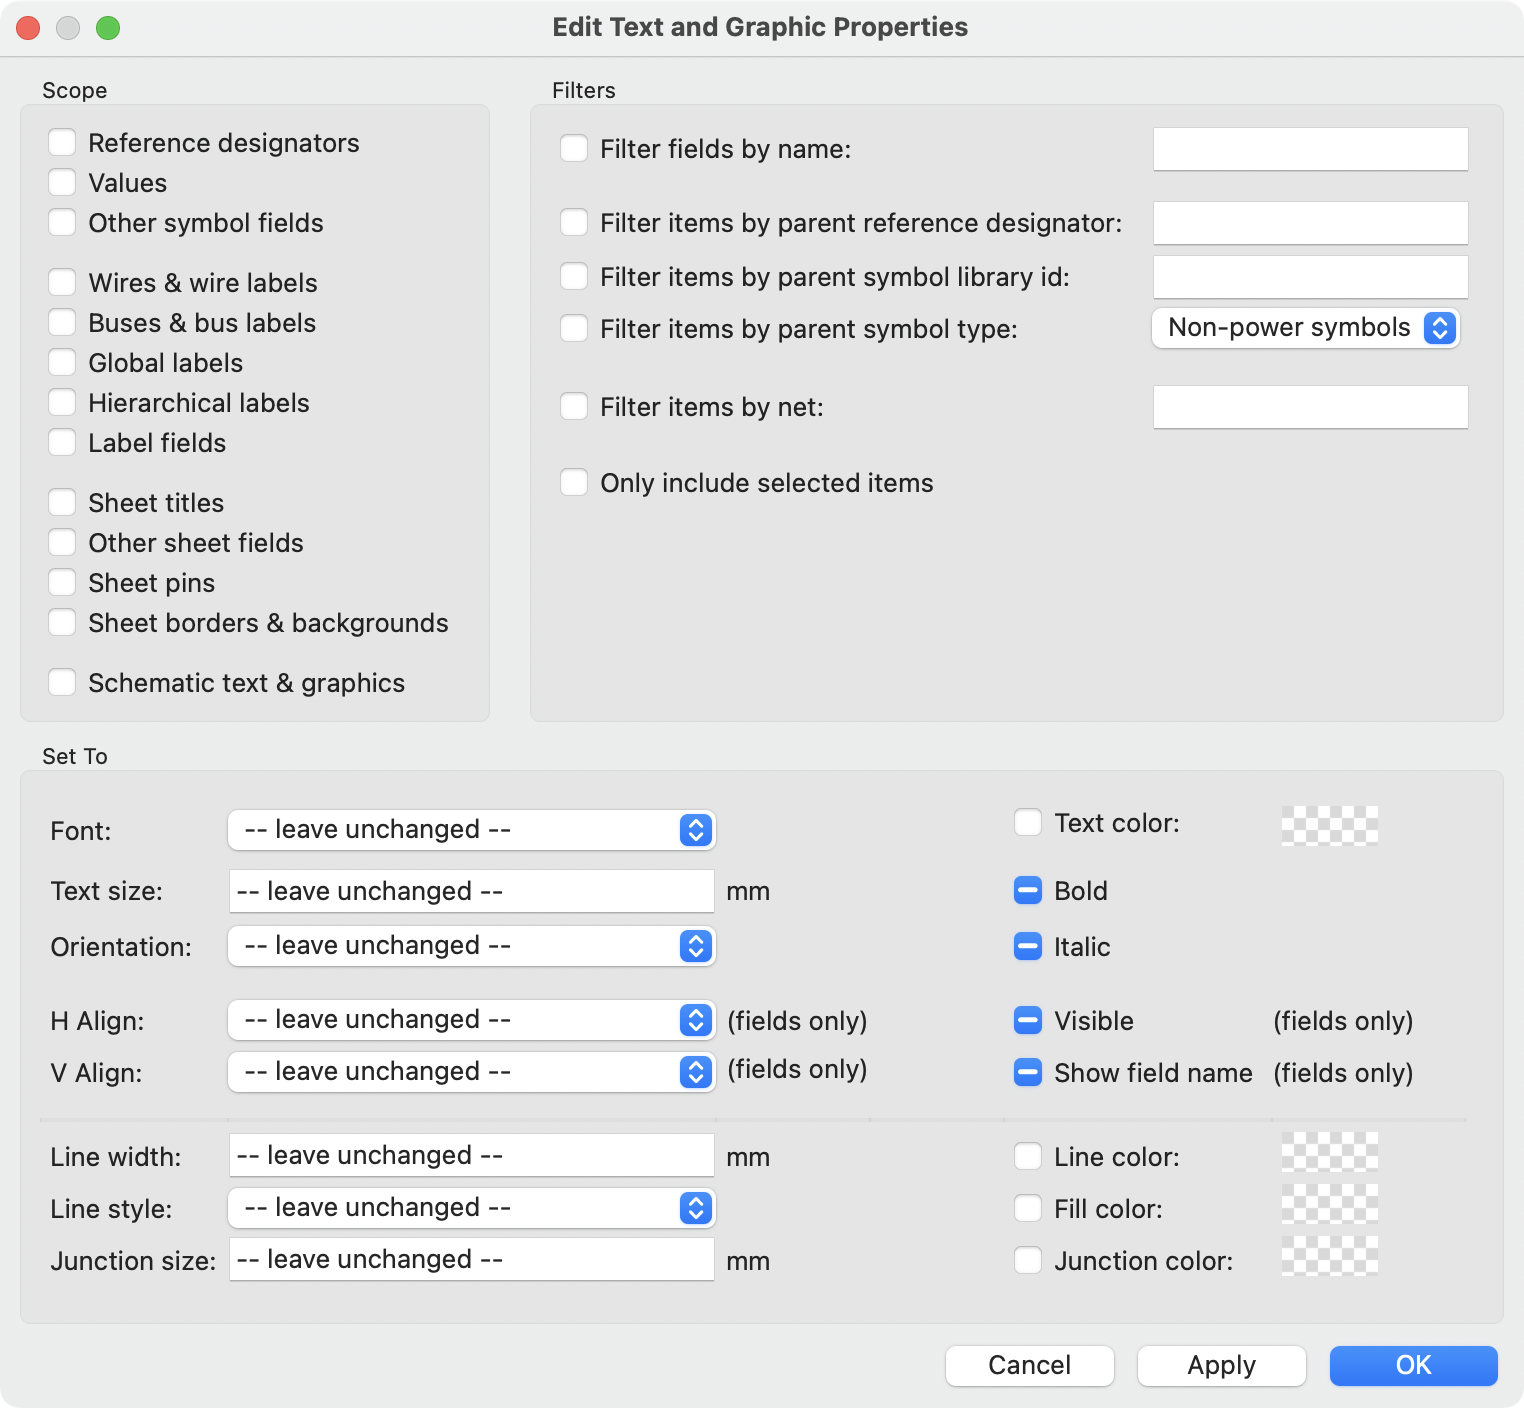The image size is (1524, 1408).
Task: Toggle the Visible fields setting
Action: [x=1027, y=1020]
